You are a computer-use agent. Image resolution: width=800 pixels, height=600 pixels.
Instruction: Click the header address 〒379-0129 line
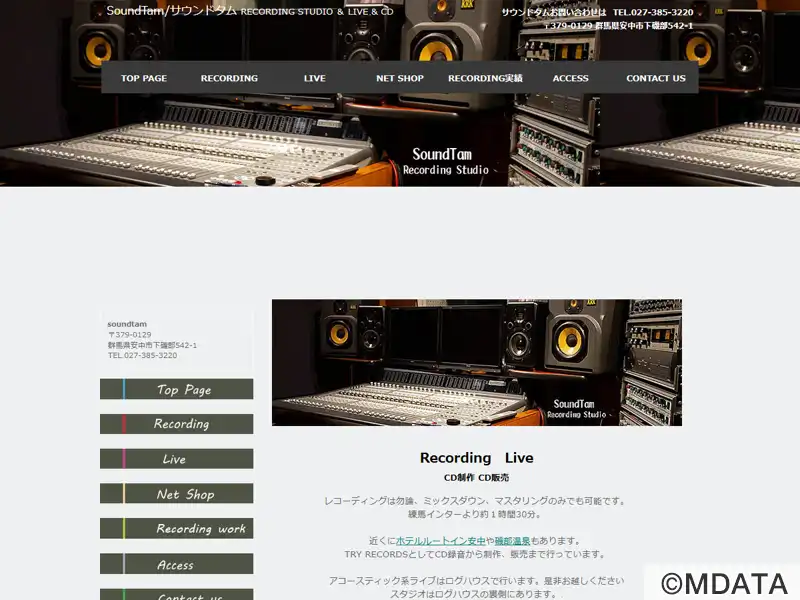coord(619,26)
